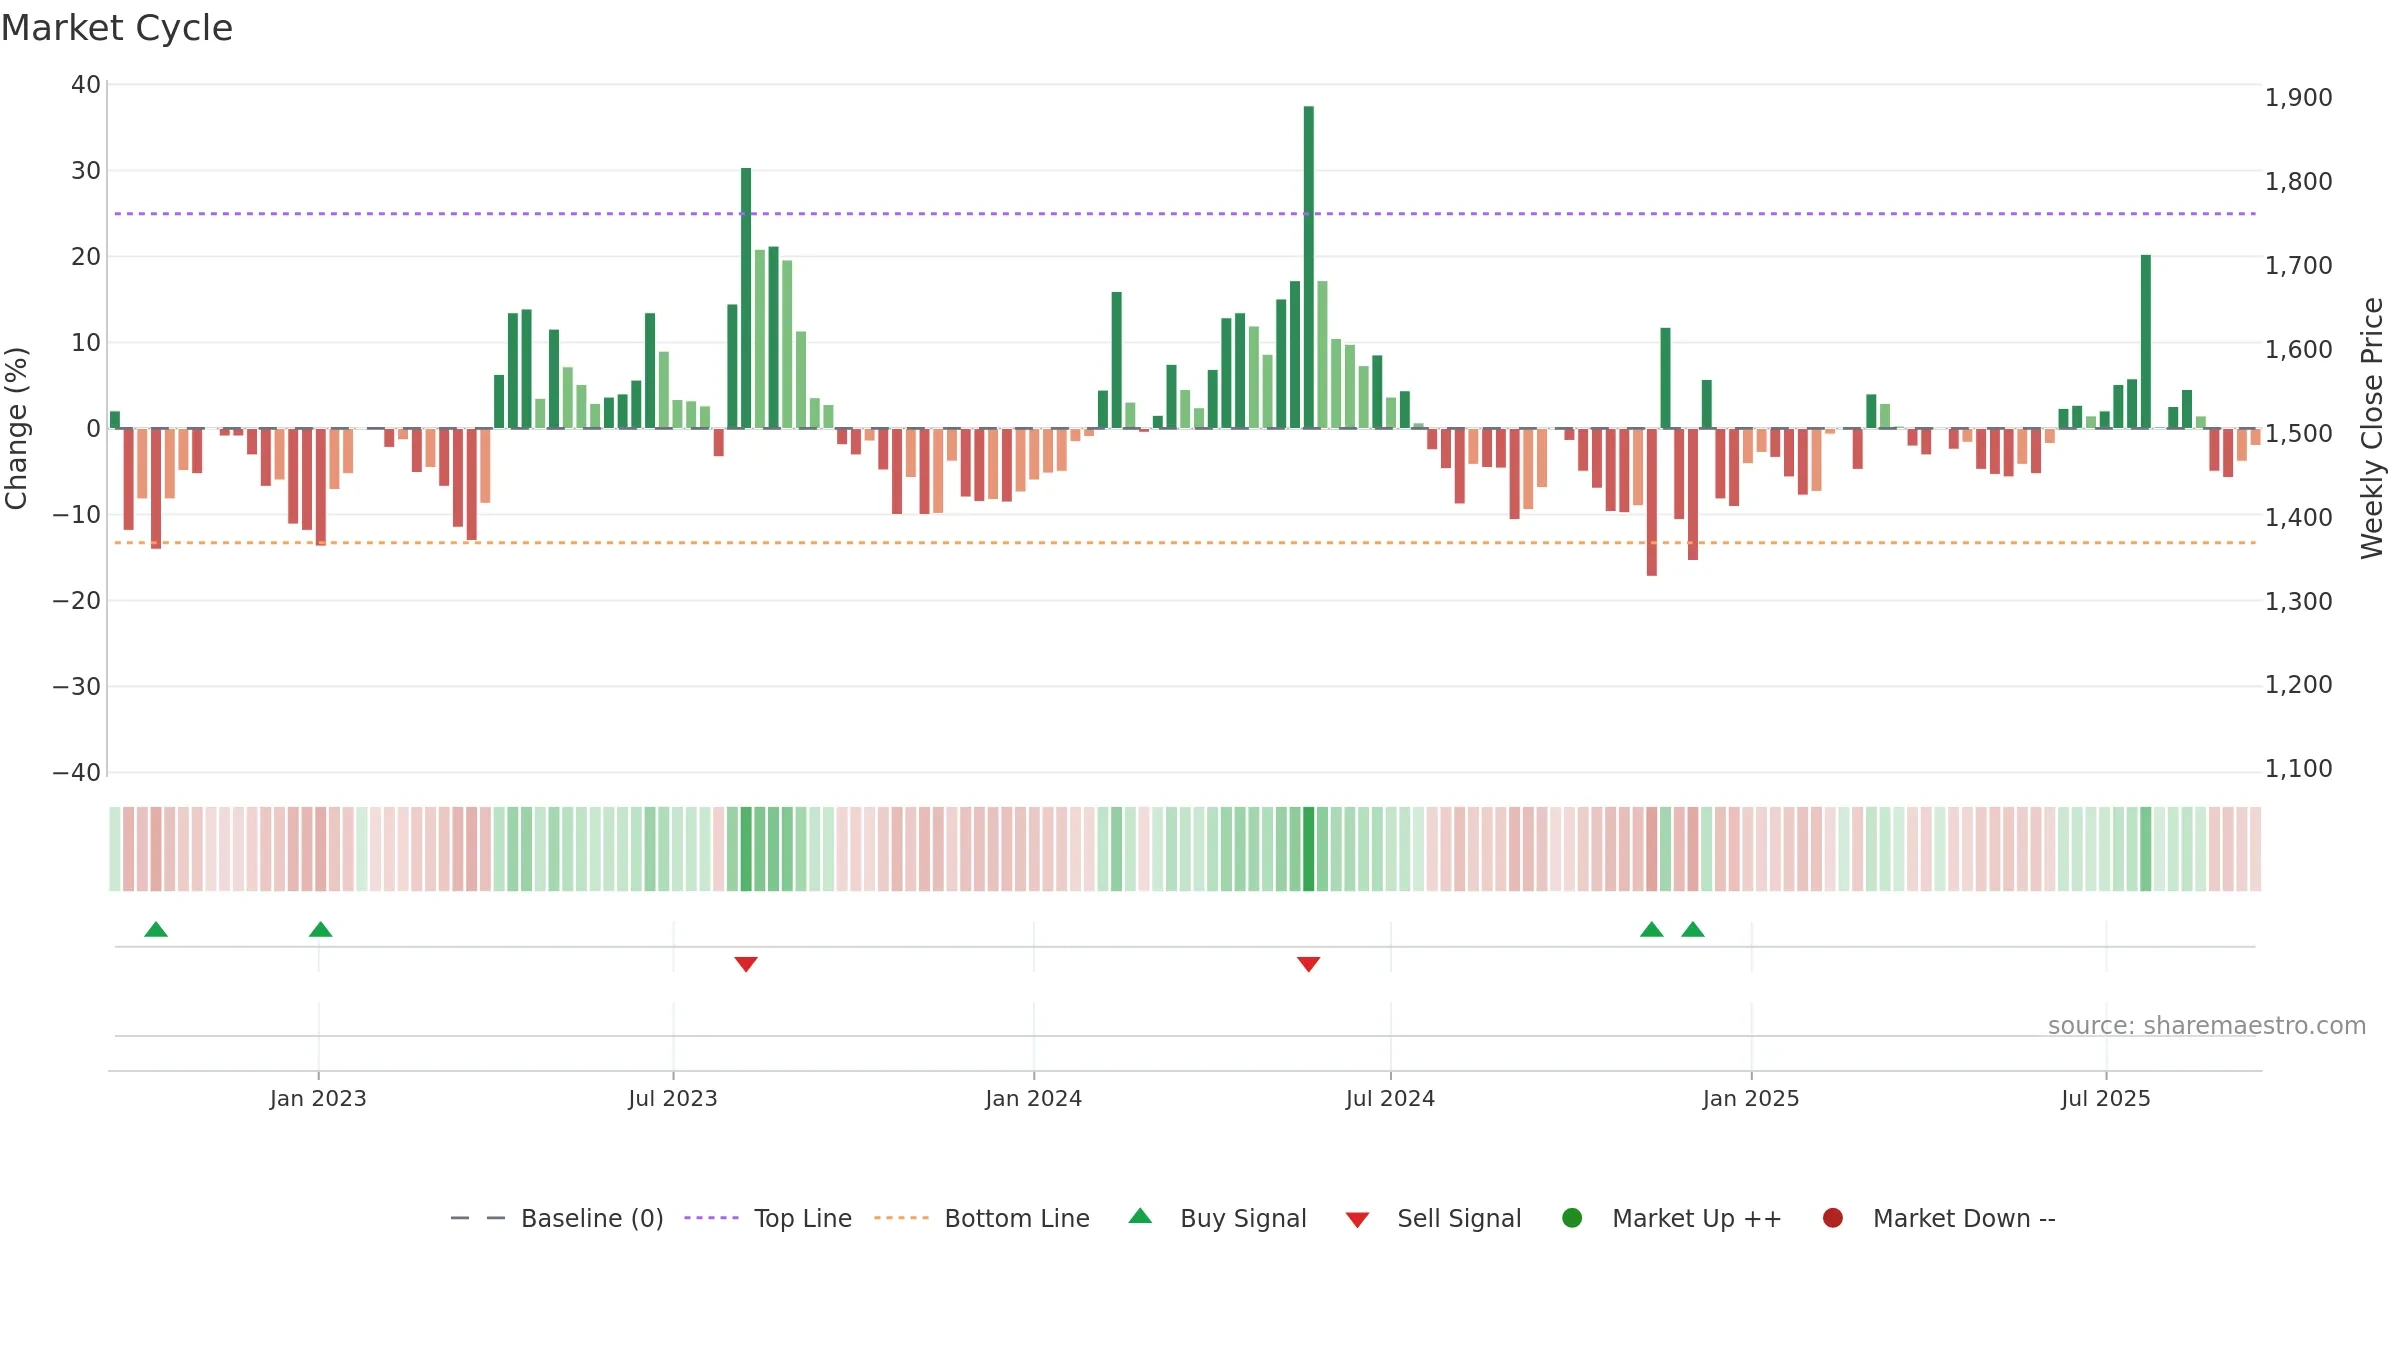Click the tall green bar just after Jul 2025
This screenshot has height=1350, width=2400.
[2146, 342]
